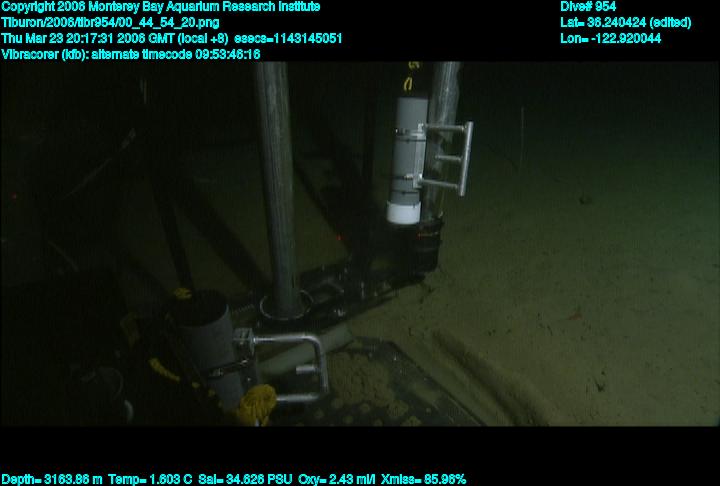This screenshot has height=486, width=720.
Task: Click the 'Depth= 3163.86 m' reading
Action: pyautogui.click(x=51, y=480)
